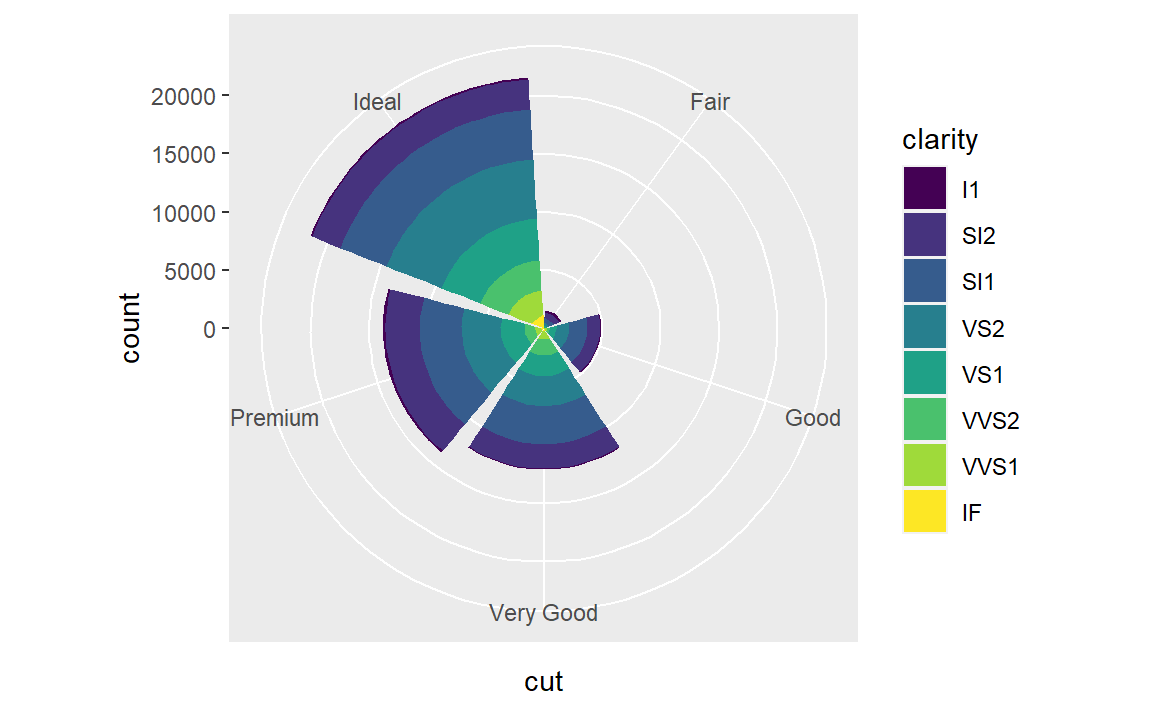
Task: Click the VS1 green legend swatch
Action: [924, 374]
